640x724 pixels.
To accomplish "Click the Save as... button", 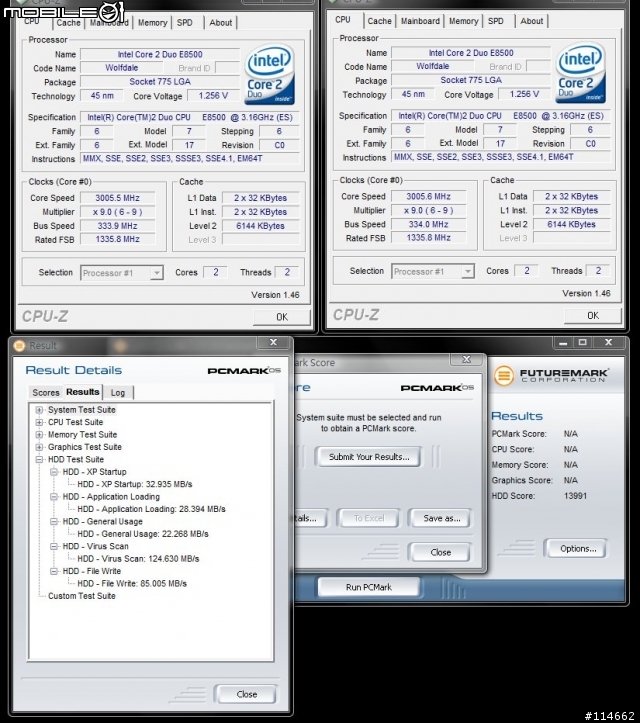I will 441,519.
